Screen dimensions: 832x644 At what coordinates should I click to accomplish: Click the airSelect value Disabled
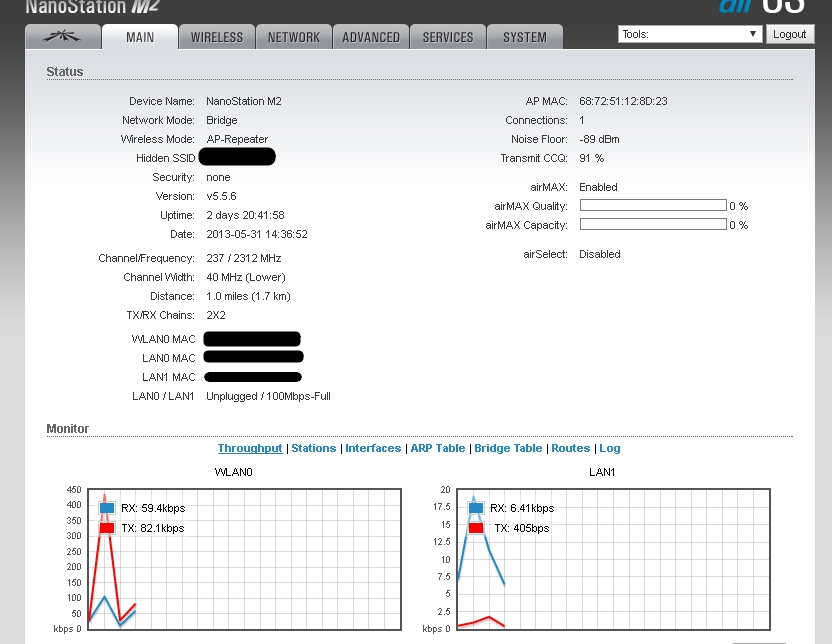pyautogui.click(x=600, y=254)
